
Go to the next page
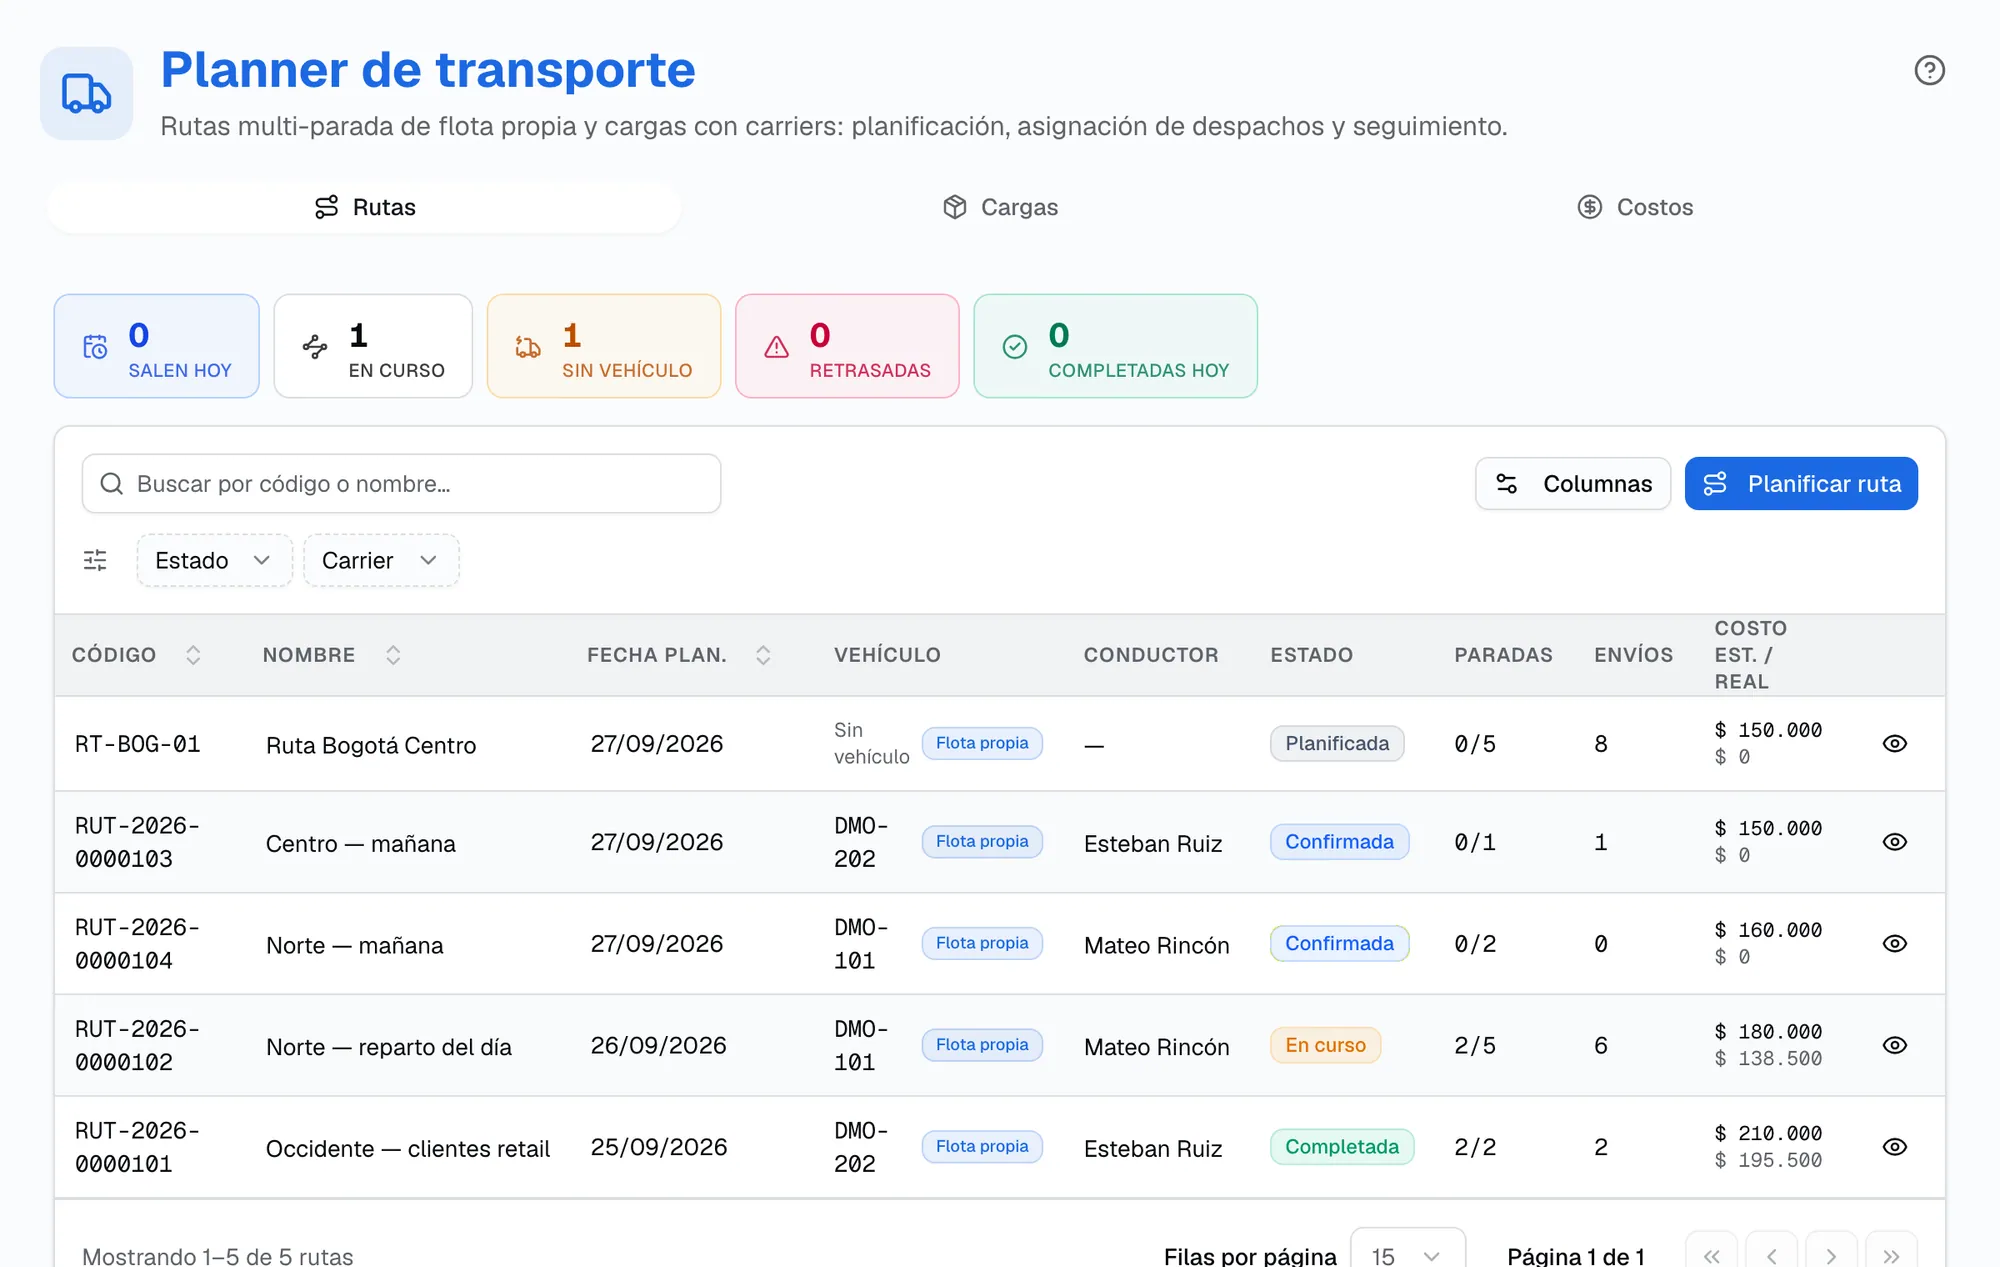(1831, 1255)
